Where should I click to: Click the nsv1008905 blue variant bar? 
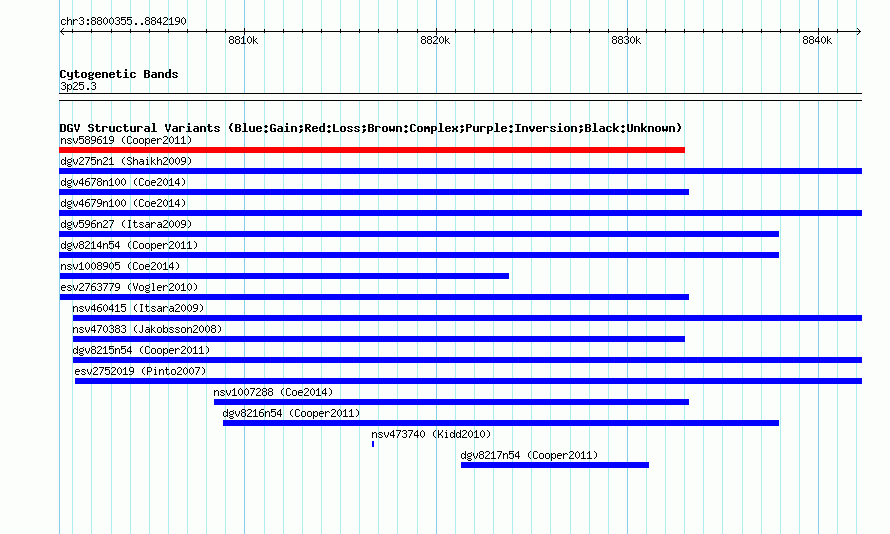click(x=284, y=276)
